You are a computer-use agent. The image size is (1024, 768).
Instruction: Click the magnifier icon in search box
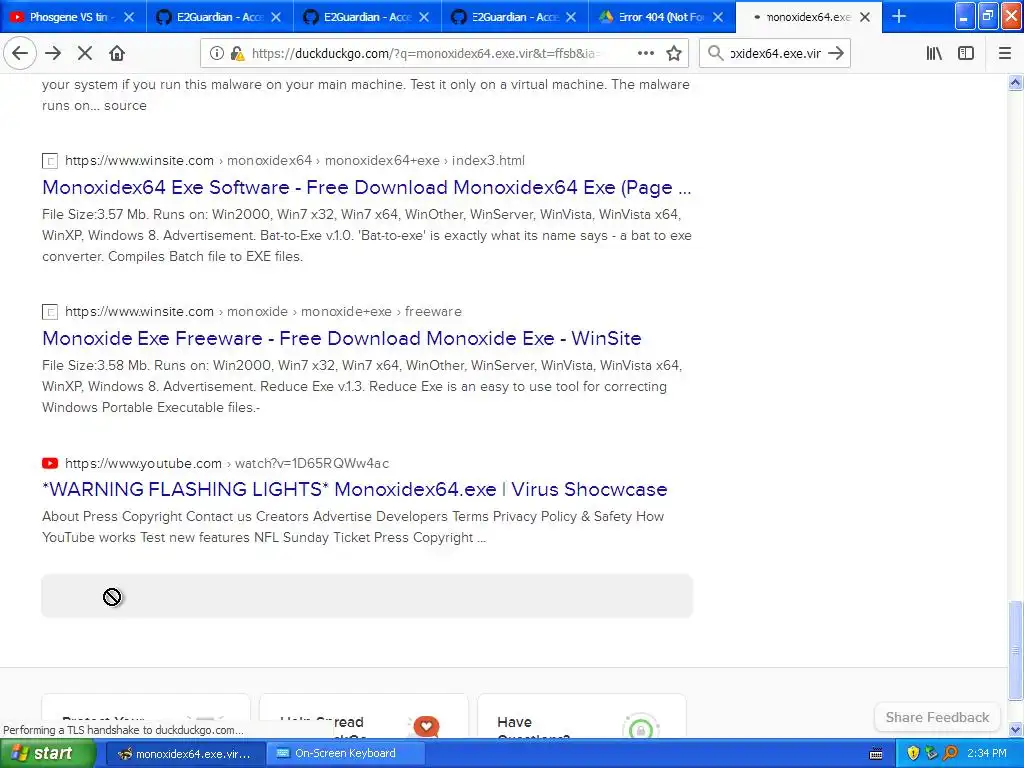click(716, 54)
